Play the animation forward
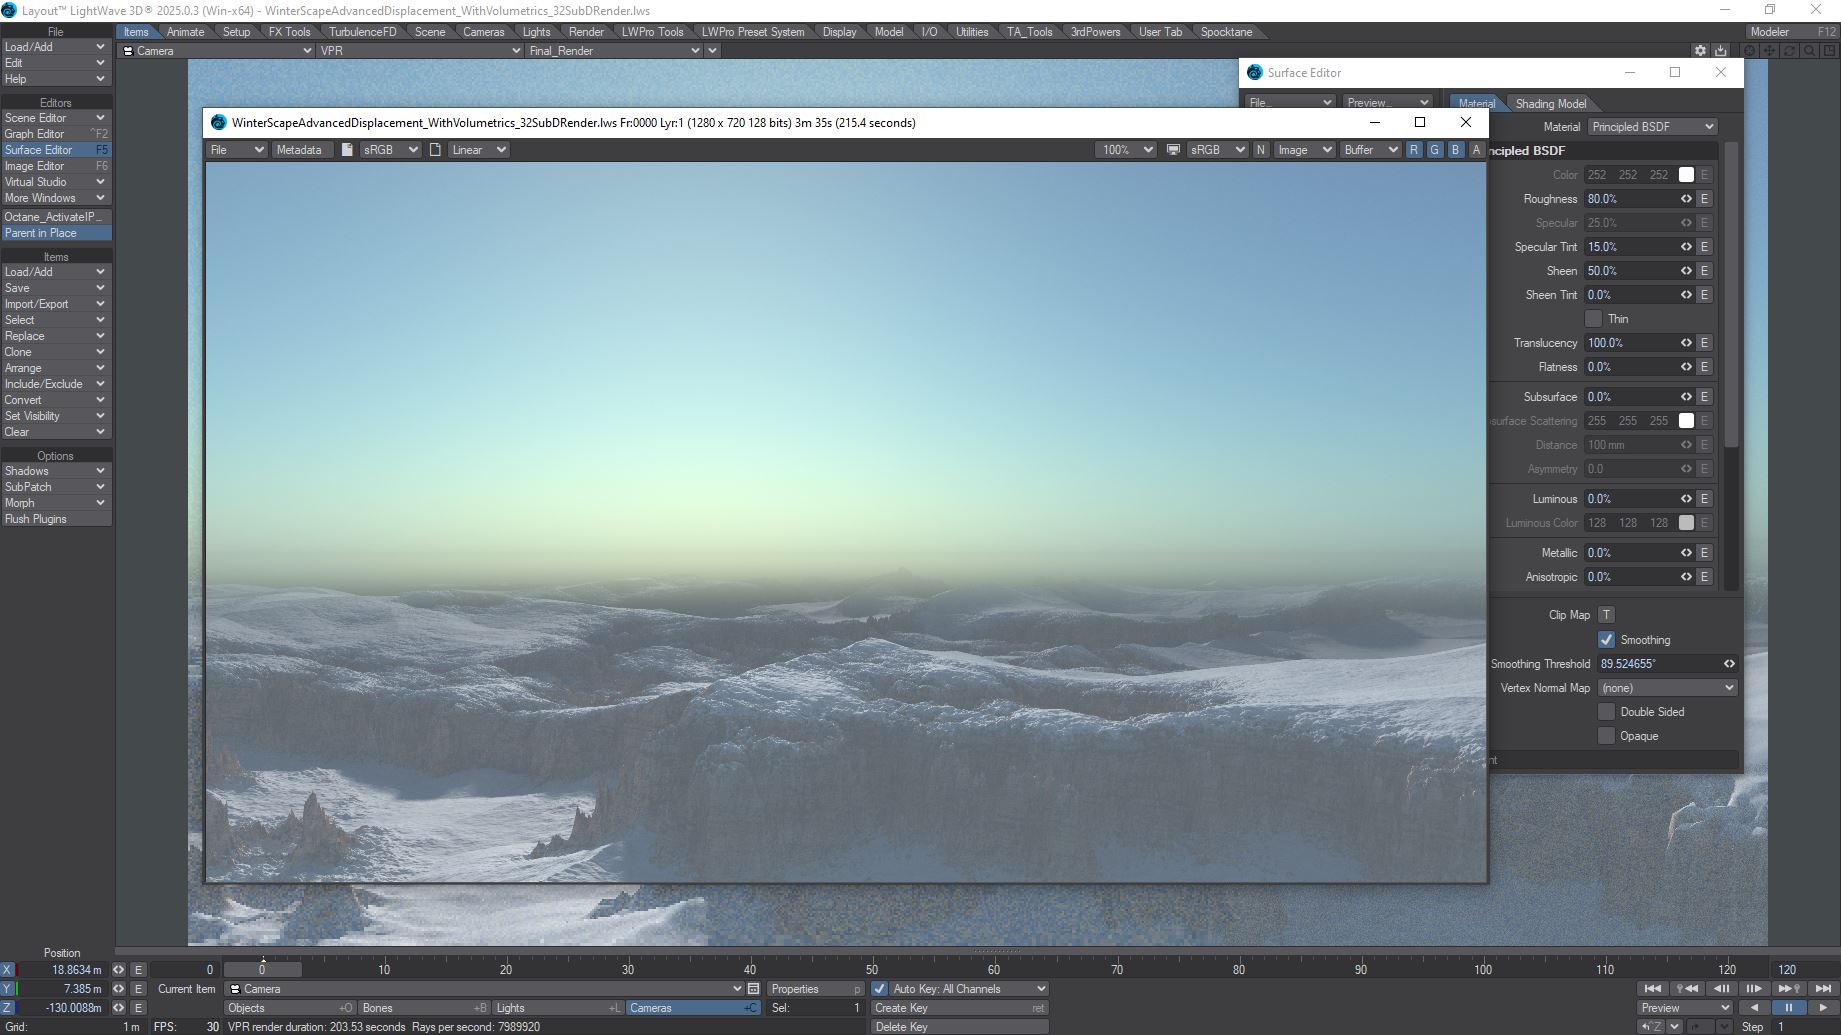 tap(1823, 1008)
